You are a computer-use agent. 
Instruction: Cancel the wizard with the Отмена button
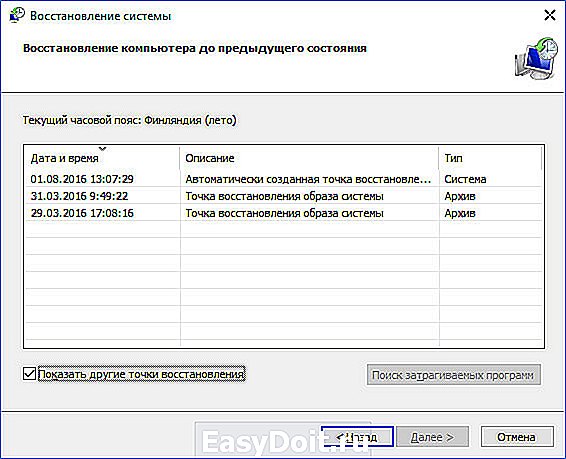517,437
